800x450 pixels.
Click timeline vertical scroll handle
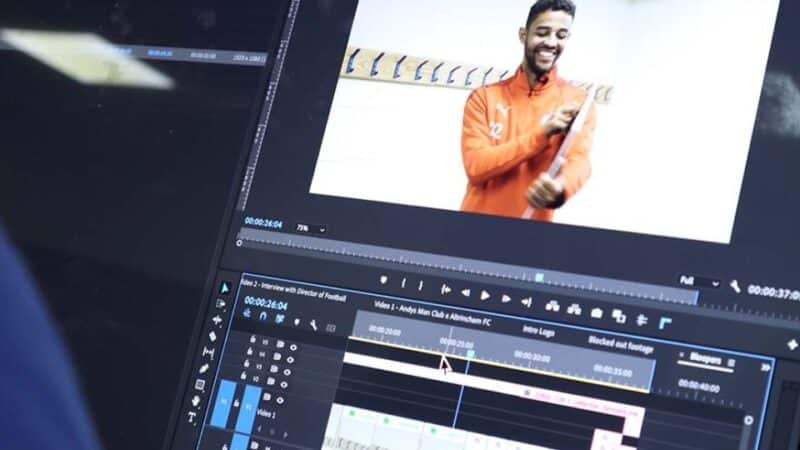[x=748, y=420]
